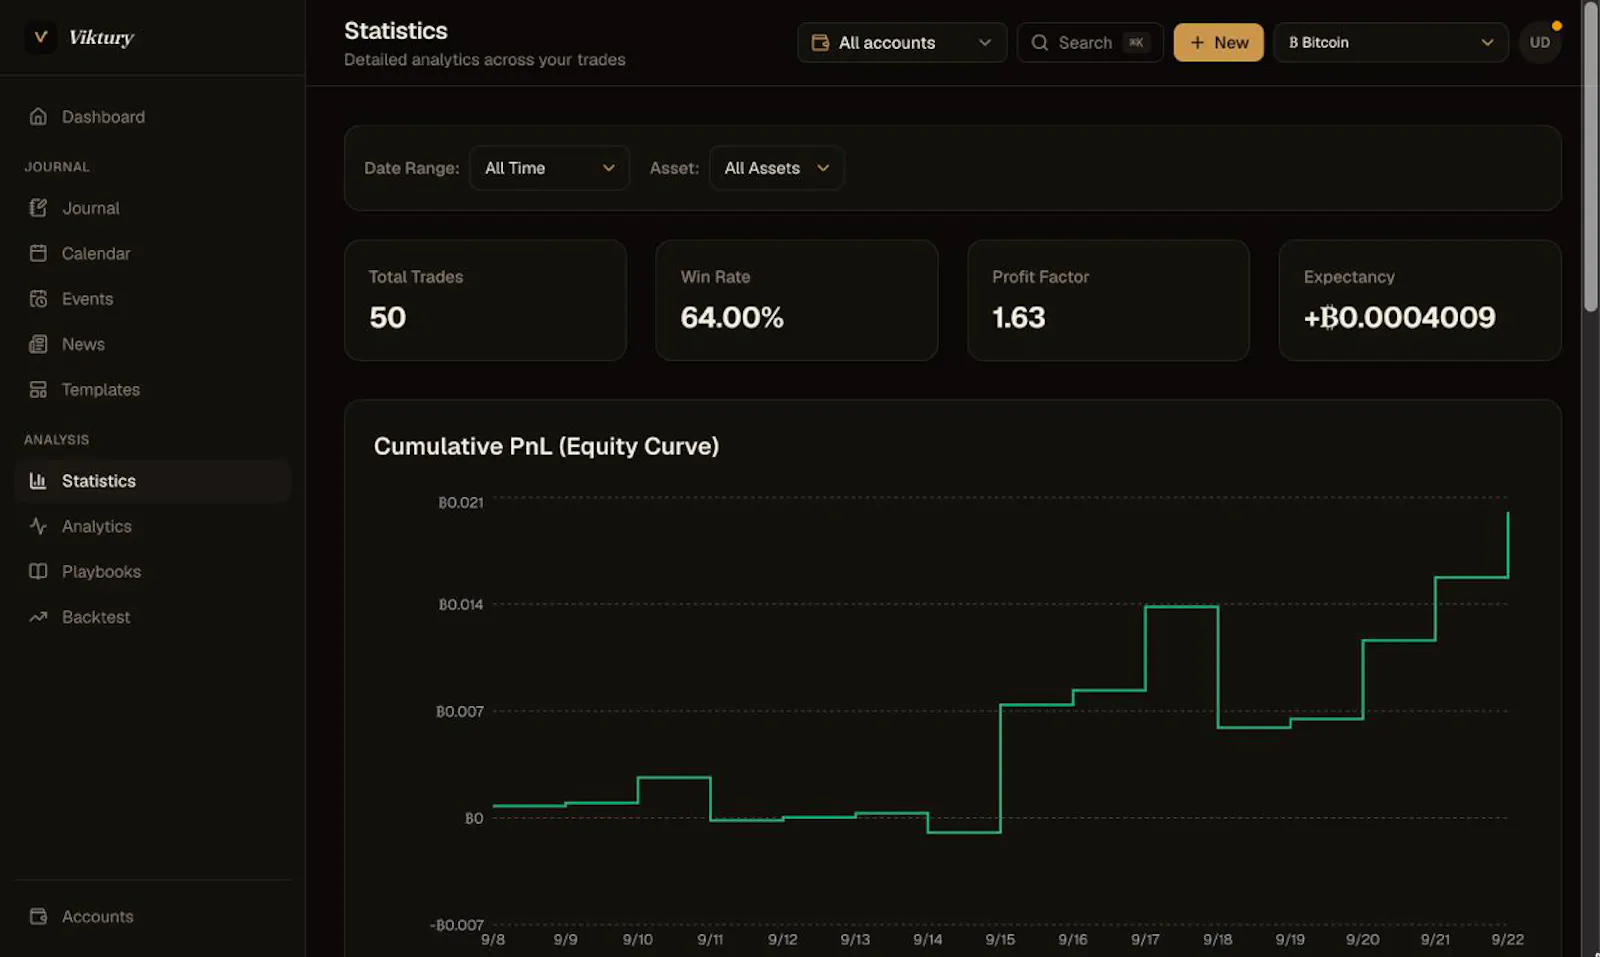Viewport: 1600px width, 957px height.
Task: Click the Playbooks book icon
Action: [x=38, y=572]
